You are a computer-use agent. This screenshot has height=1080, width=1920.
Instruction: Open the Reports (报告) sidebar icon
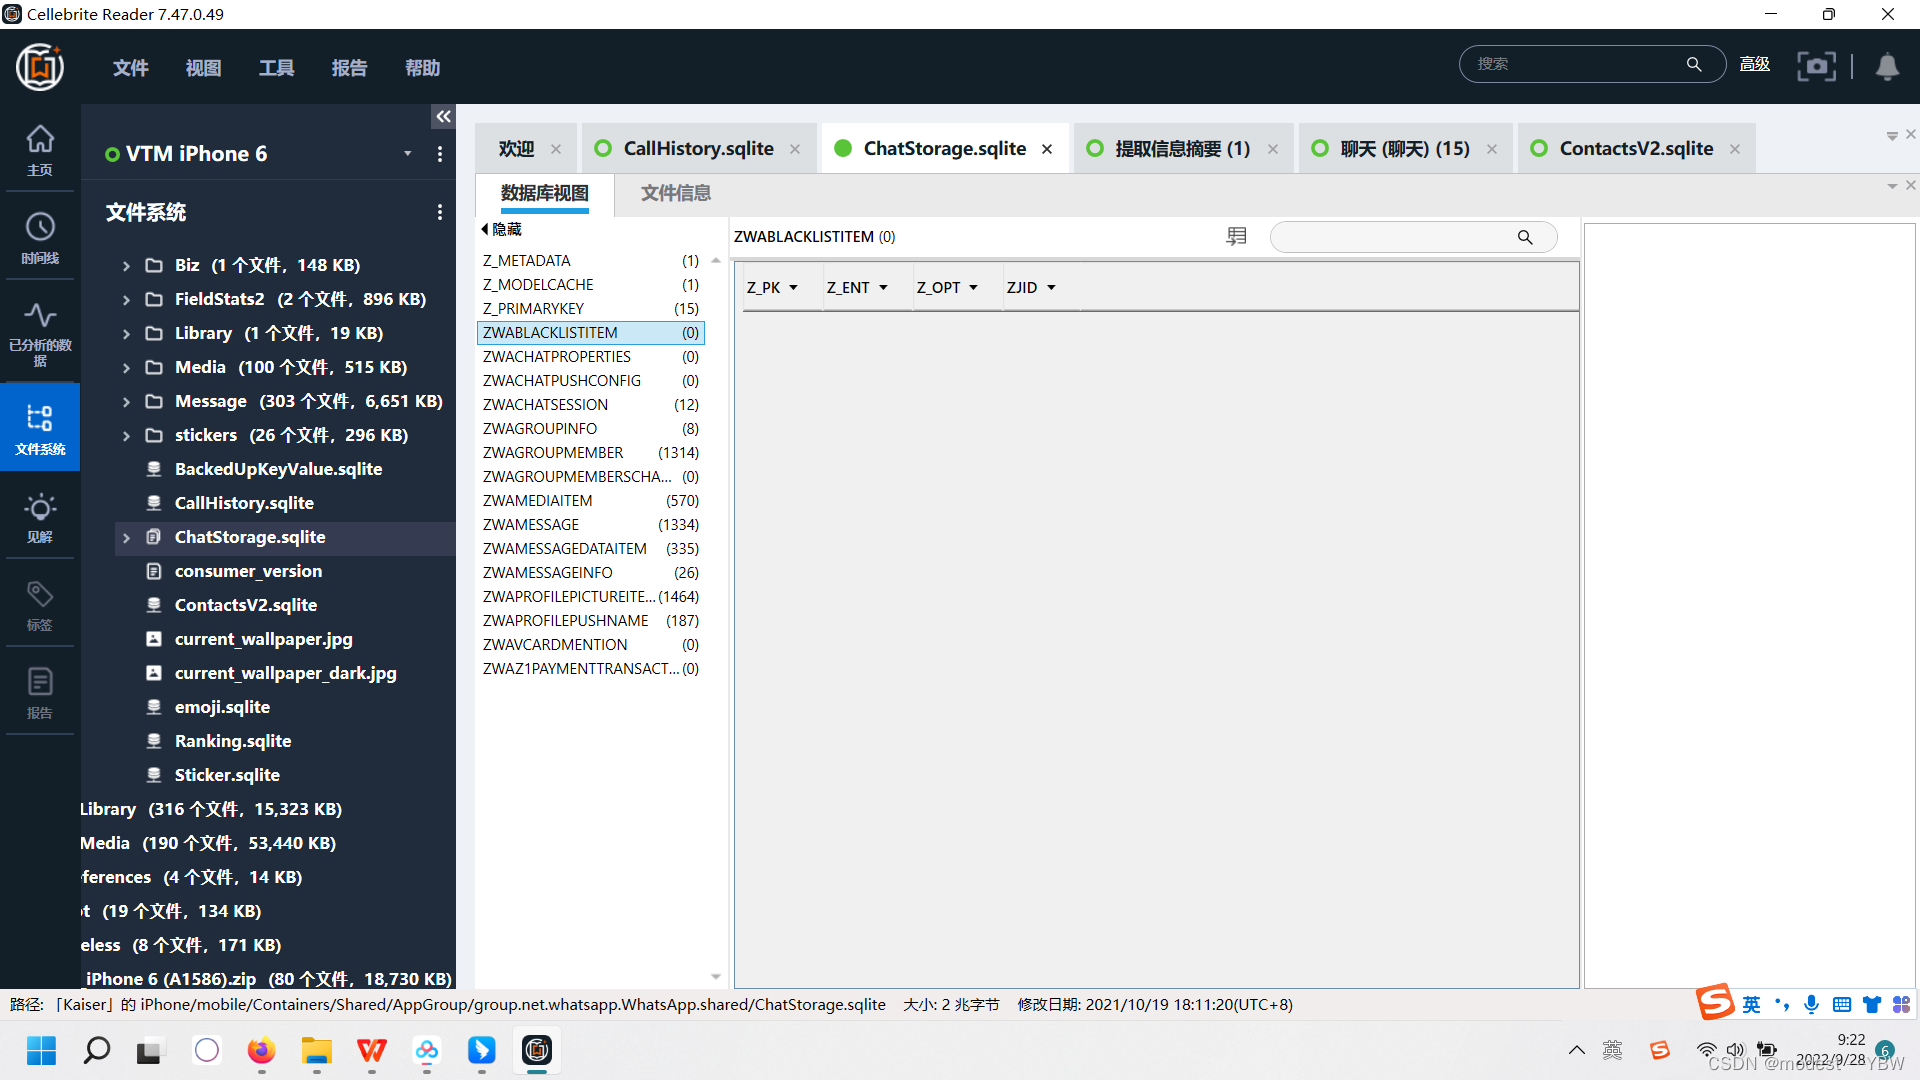40,693
